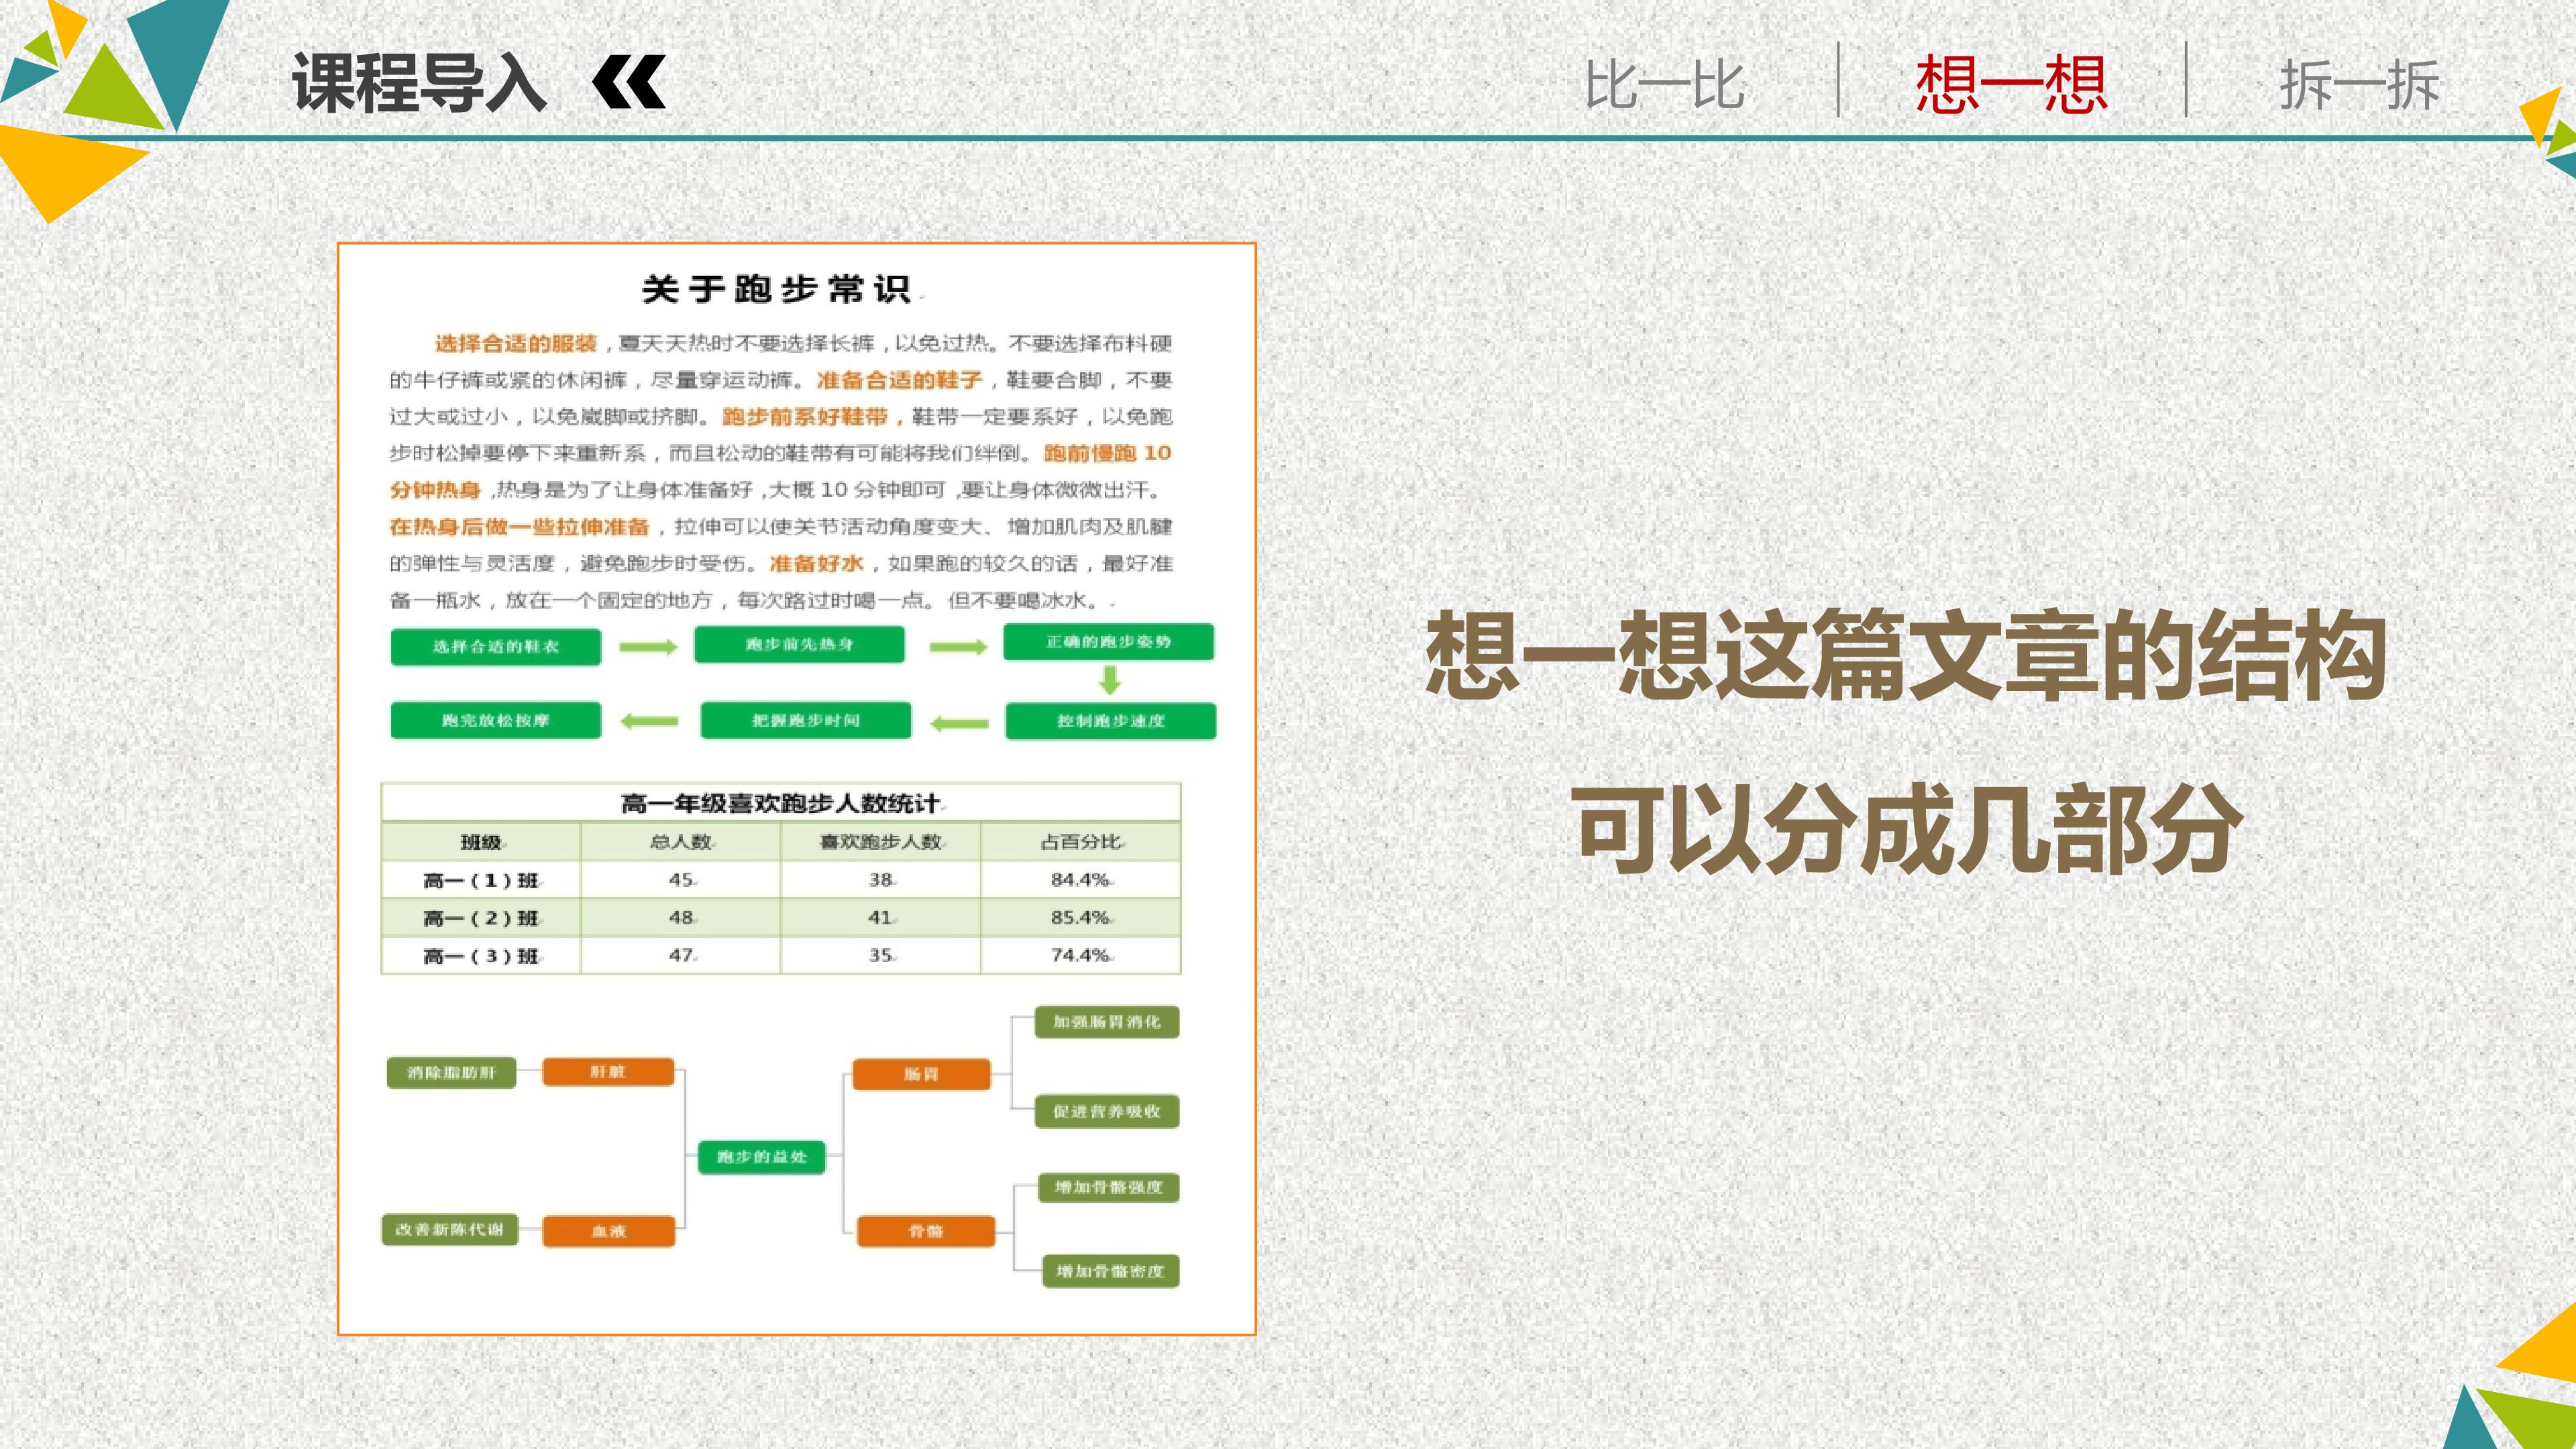Click the 喜欢跑步人数 column header
Viewport: 2576px width, 1449px height.
coord(881,842)
